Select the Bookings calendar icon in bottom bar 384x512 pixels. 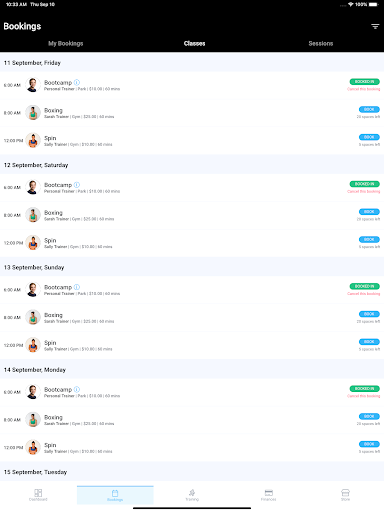[115, 495]
